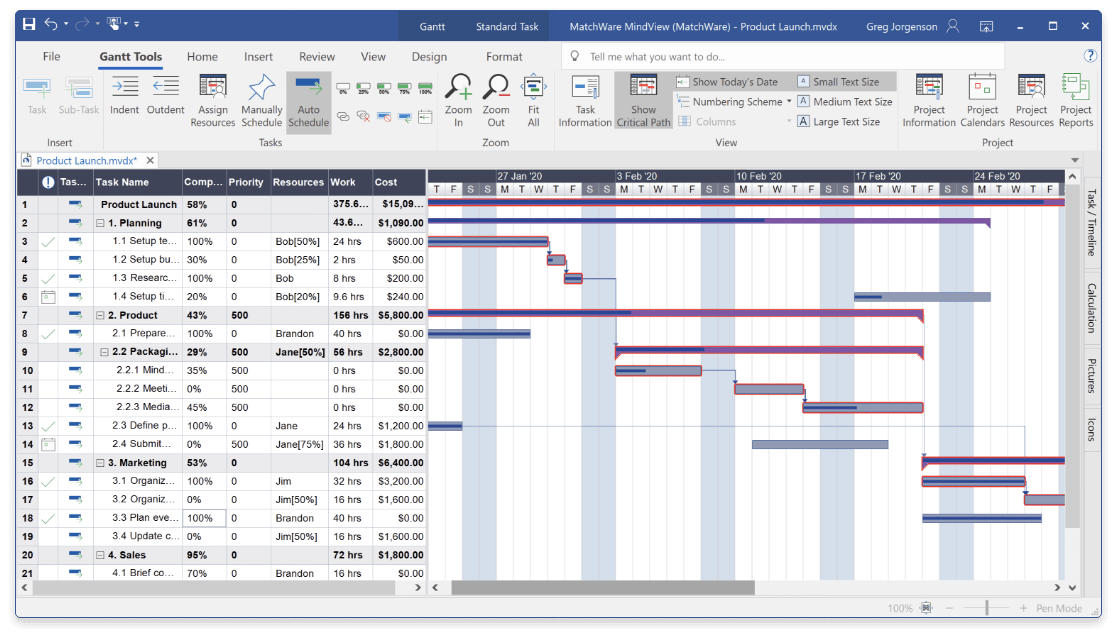
Task: Click the link tasks chain icon
Action: [343, 116]
